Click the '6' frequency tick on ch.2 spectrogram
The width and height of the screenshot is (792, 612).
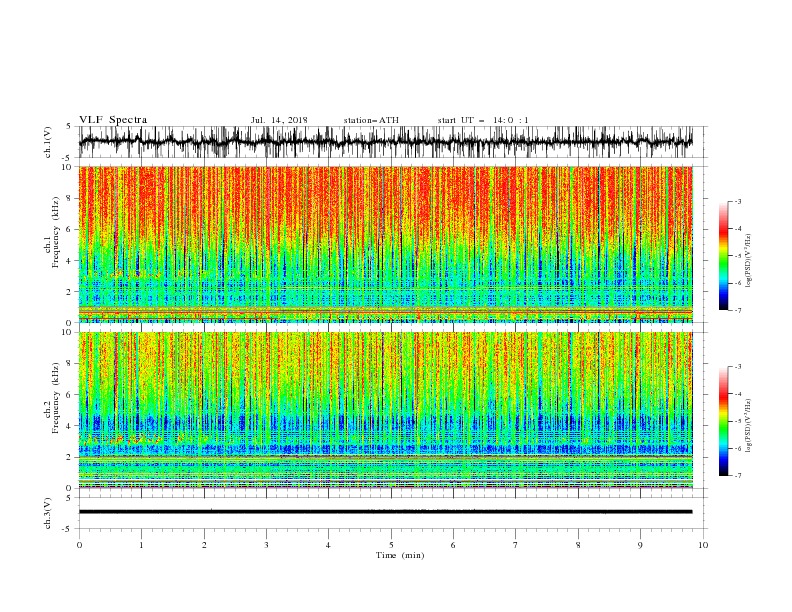(x=70, y=394)
